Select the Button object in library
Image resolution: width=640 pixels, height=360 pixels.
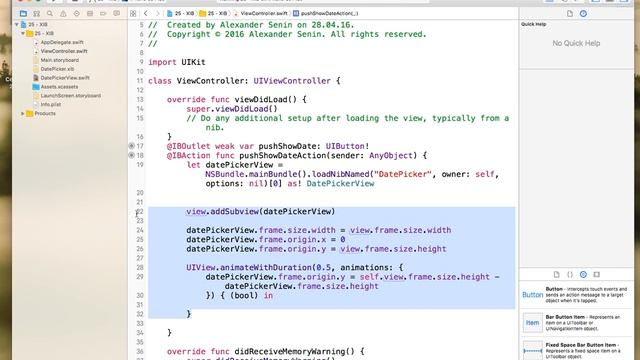[x=577, y=295]
